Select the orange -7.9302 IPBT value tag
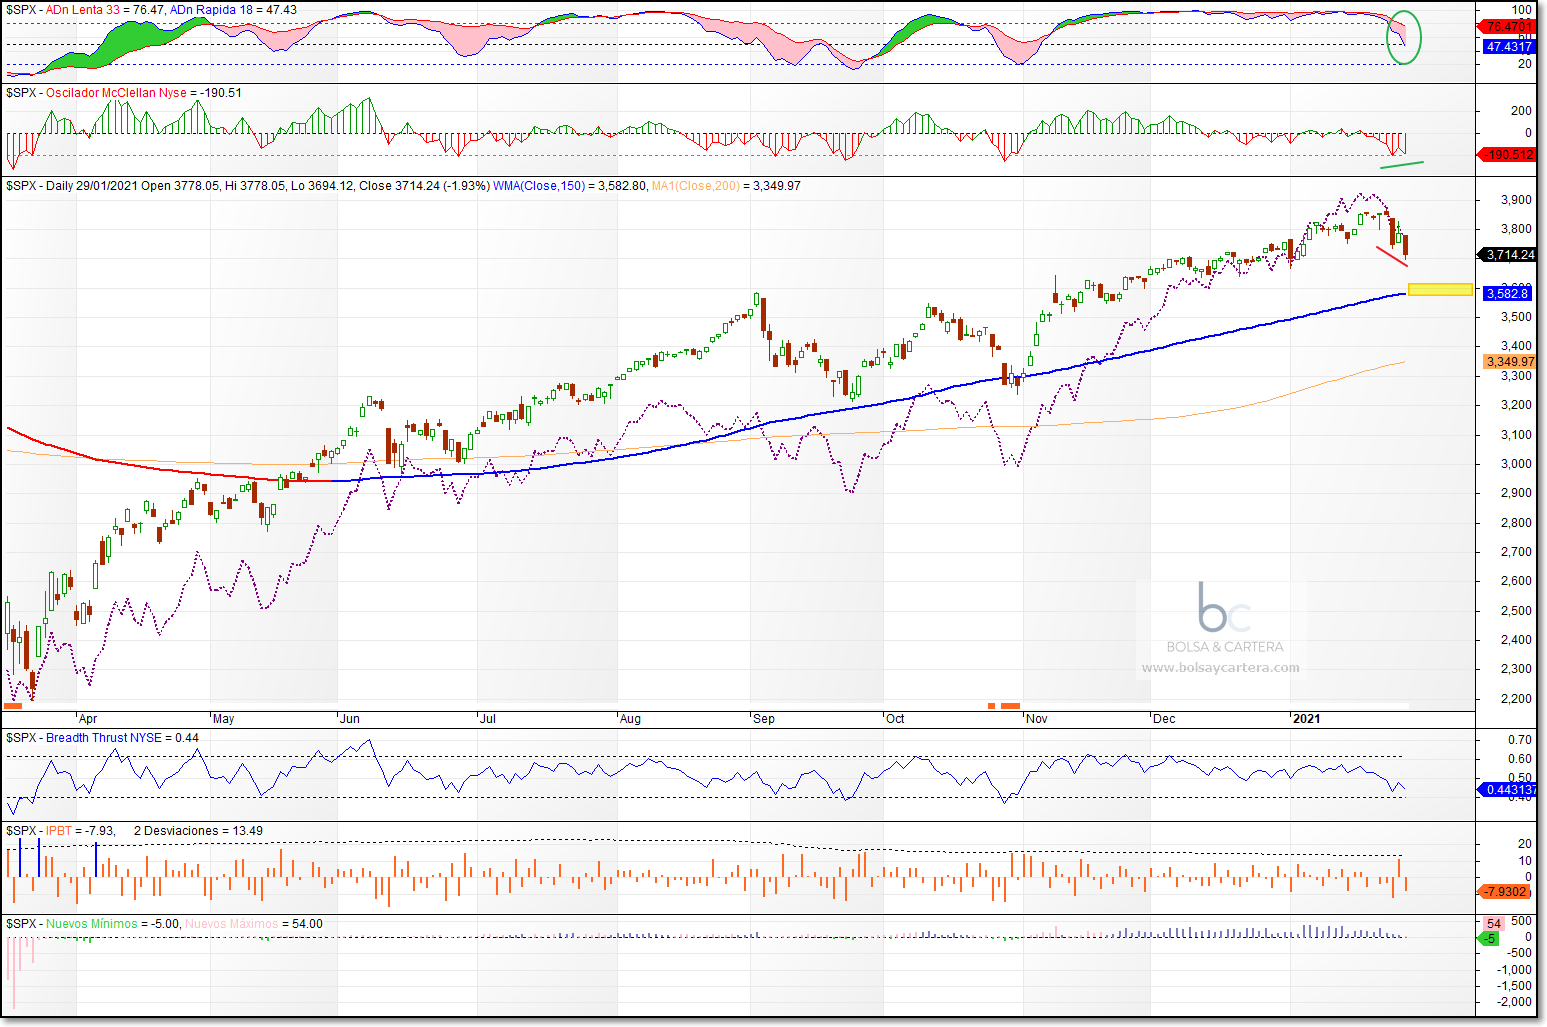 [x=1507, y=891]
